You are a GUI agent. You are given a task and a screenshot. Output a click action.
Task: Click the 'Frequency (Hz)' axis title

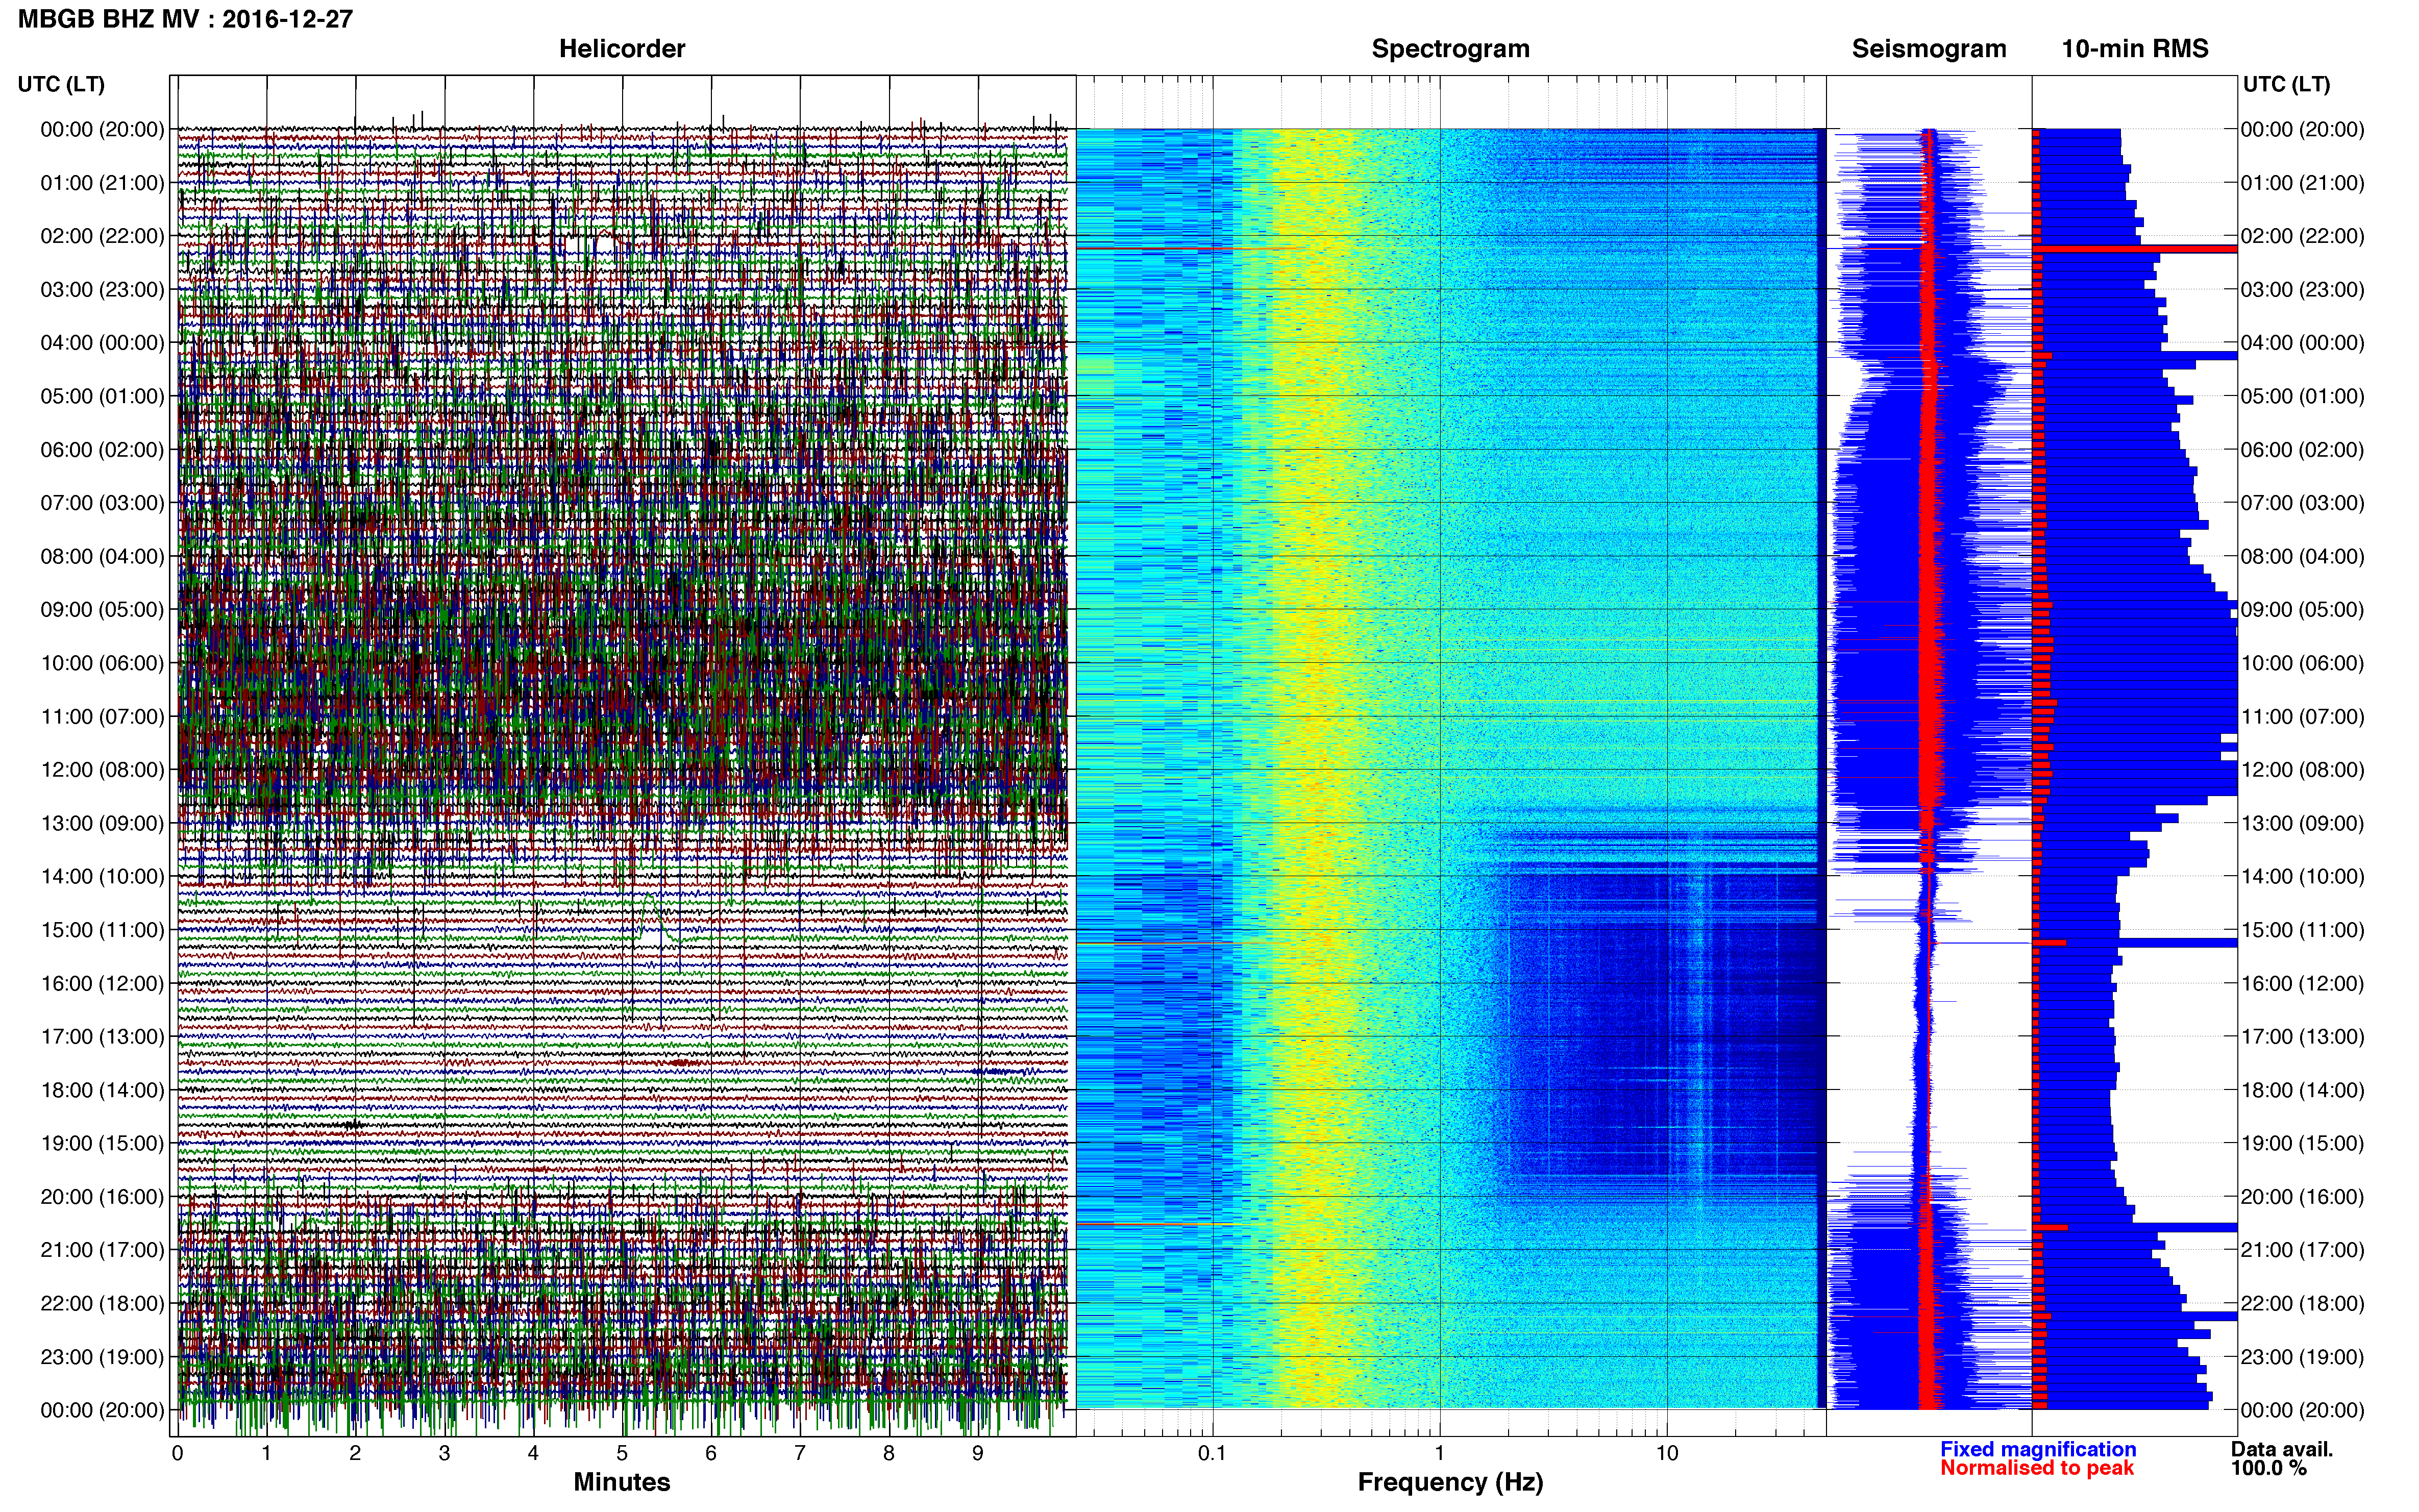pos(1450,1482)
